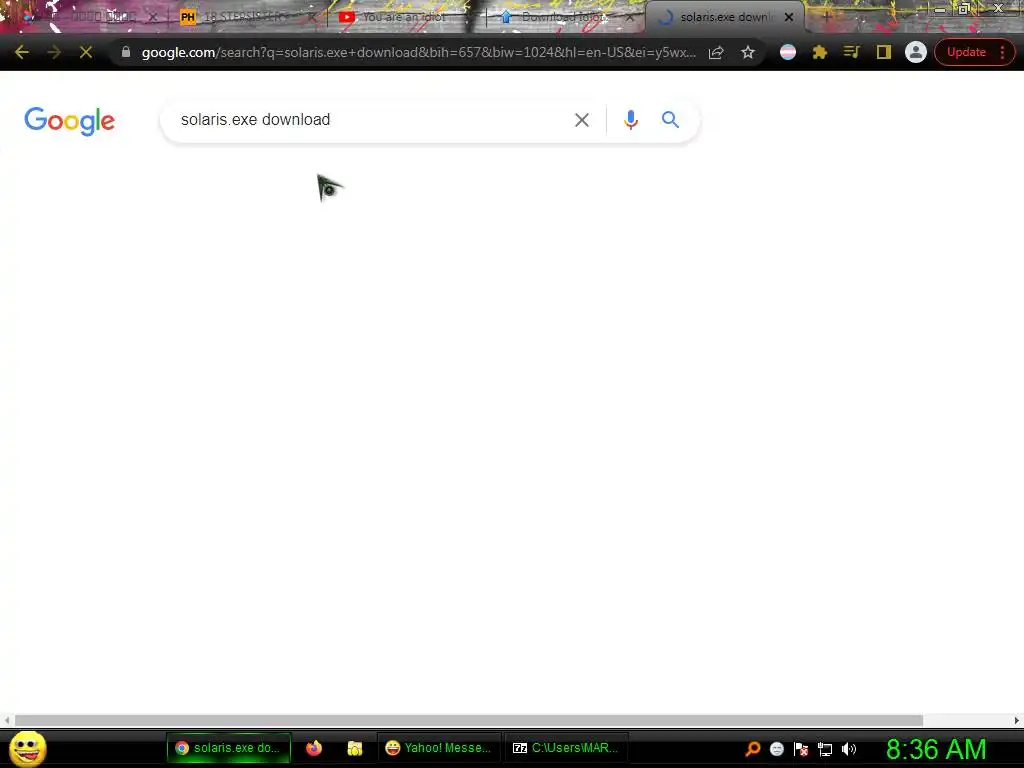View site info via lock icon

click(126, 52)
